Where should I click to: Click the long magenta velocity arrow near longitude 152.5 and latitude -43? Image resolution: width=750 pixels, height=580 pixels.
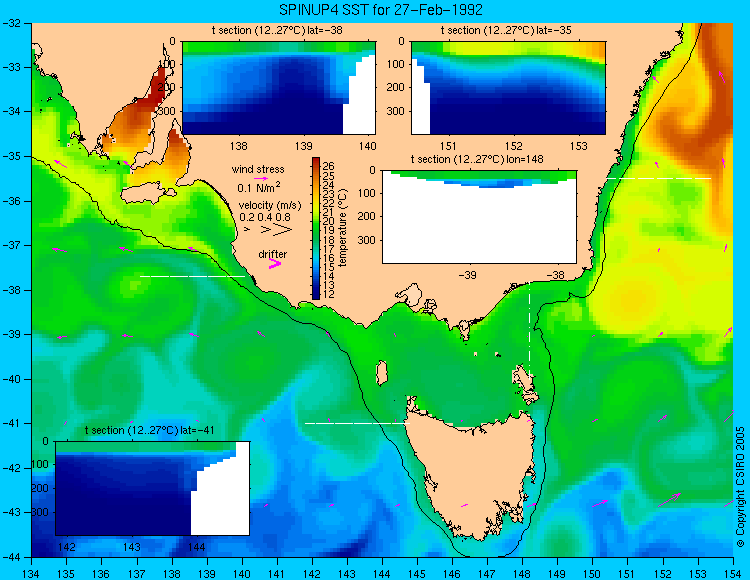click(669, 500)
